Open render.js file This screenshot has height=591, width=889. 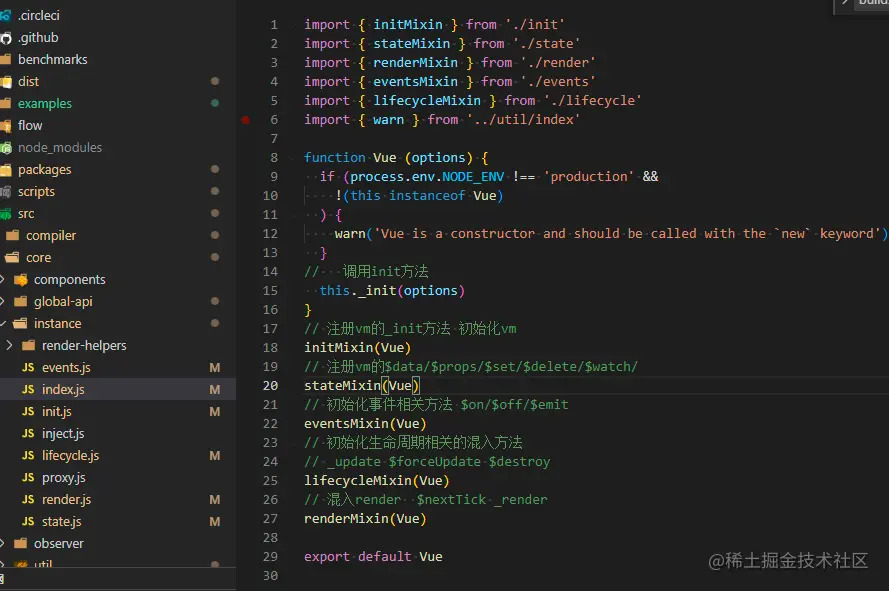click(x=66, y=500)
